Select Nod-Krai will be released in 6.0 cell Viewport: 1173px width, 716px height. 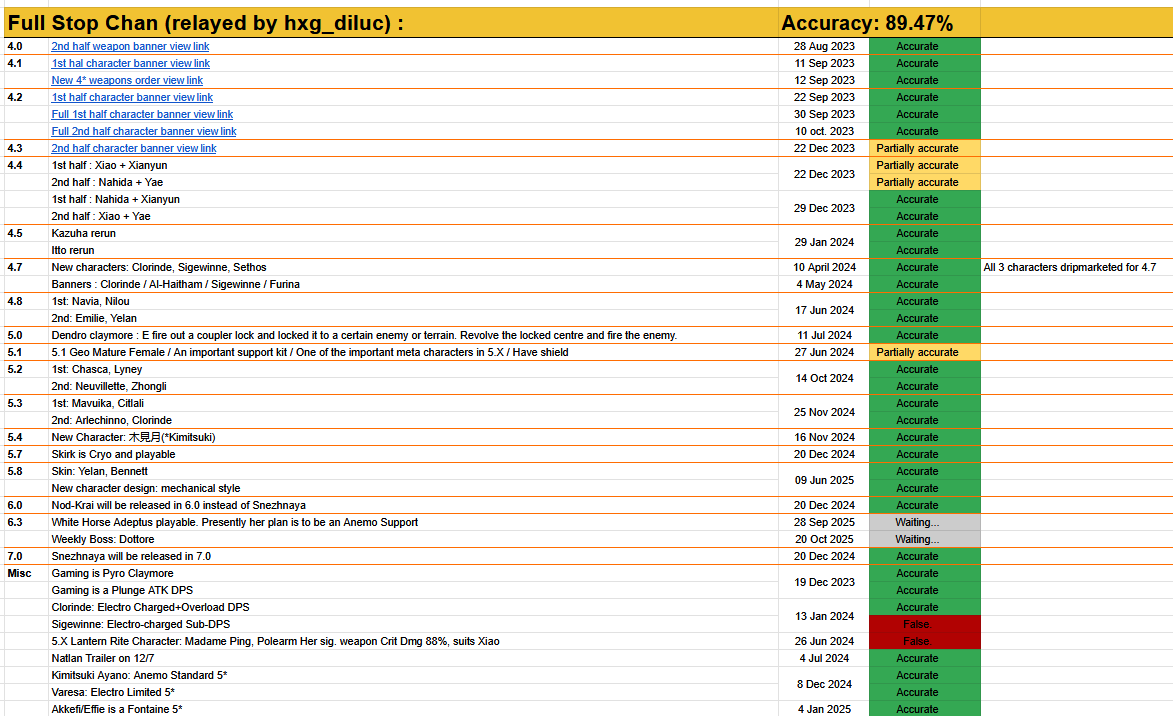click(413, 506)
